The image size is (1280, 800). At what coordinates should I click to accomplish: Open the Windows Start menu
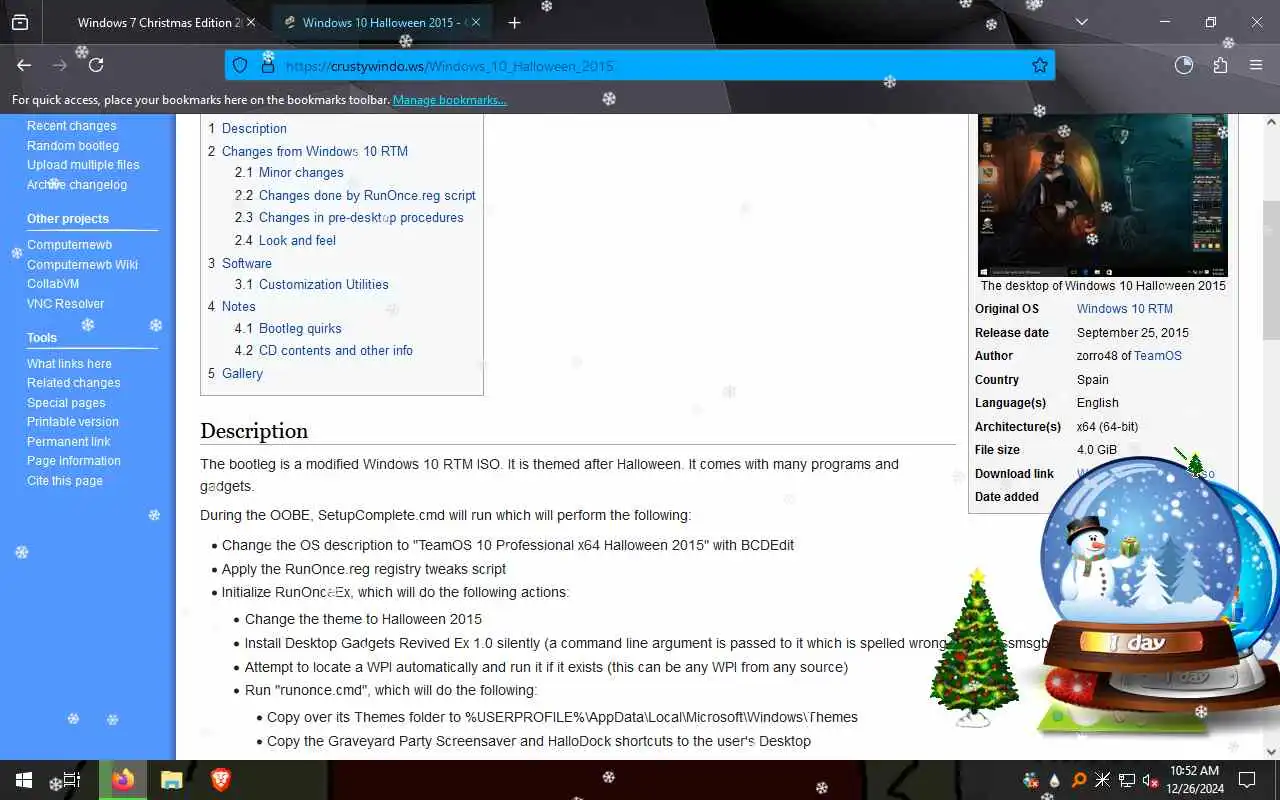[x=24, y=780]
